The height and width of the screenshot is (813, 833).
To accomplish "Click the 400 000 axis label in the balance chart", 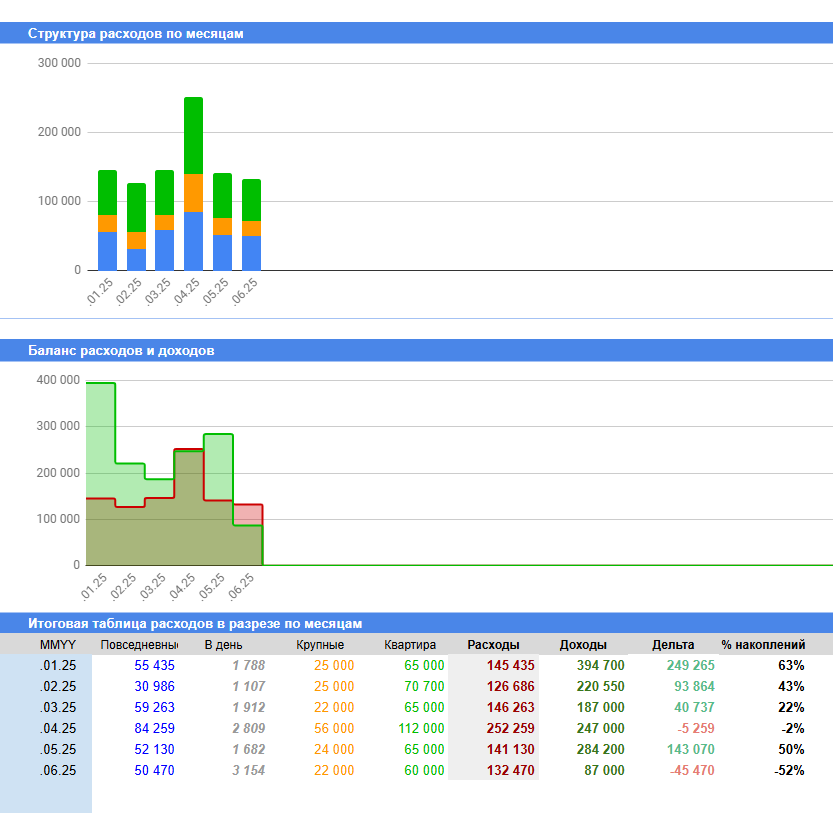I will pyautogui.click(x=58, y=380).
